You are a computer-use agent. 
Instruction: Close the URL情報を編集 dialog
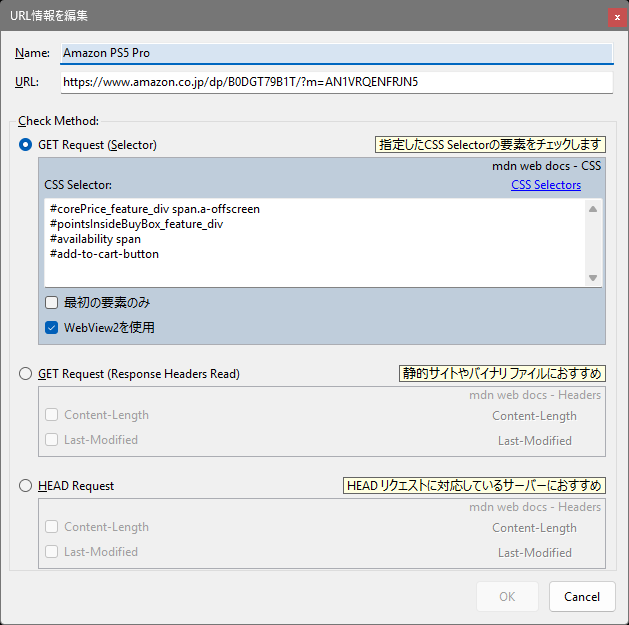click(x=617, y=17)
